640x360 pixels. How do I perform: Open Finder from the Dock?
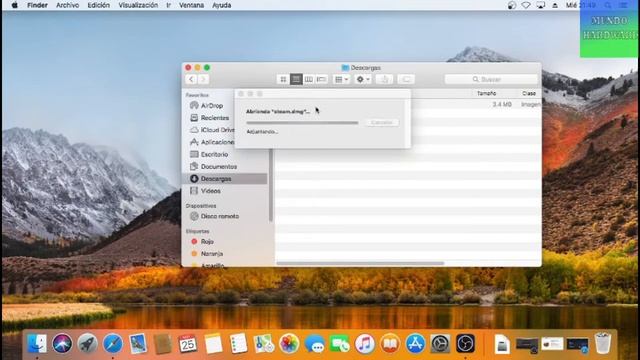point(37,344)
